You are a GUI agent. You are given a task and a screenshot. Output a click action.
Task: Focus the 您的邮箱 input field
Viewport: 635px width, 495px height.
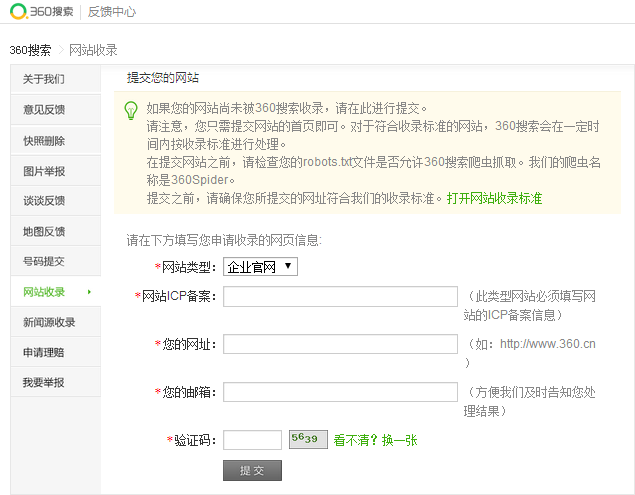click(x=340, y=392)
